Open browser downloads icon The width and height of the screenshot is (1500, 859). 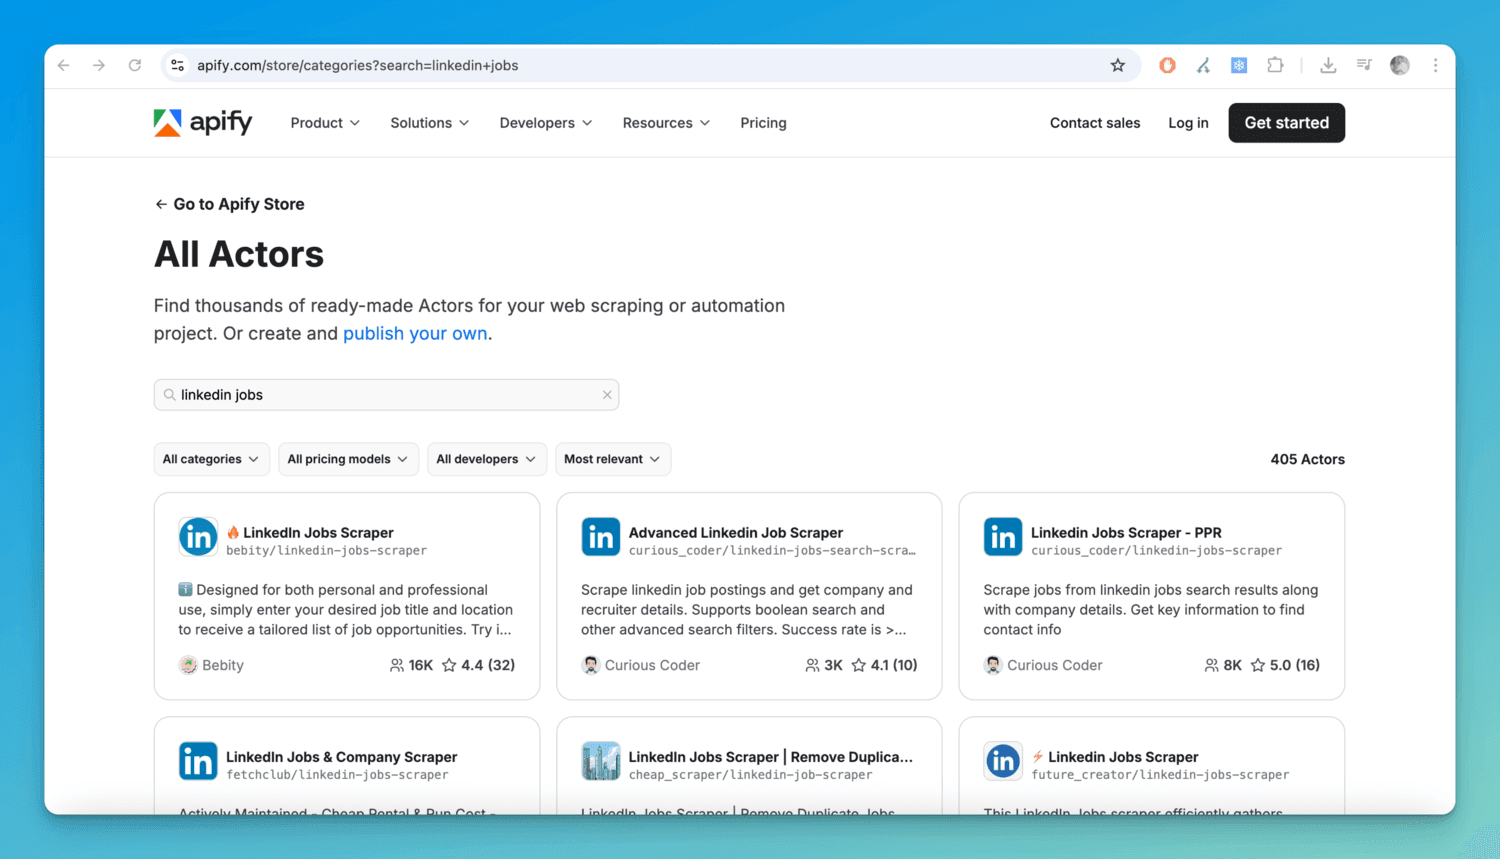1328,65
